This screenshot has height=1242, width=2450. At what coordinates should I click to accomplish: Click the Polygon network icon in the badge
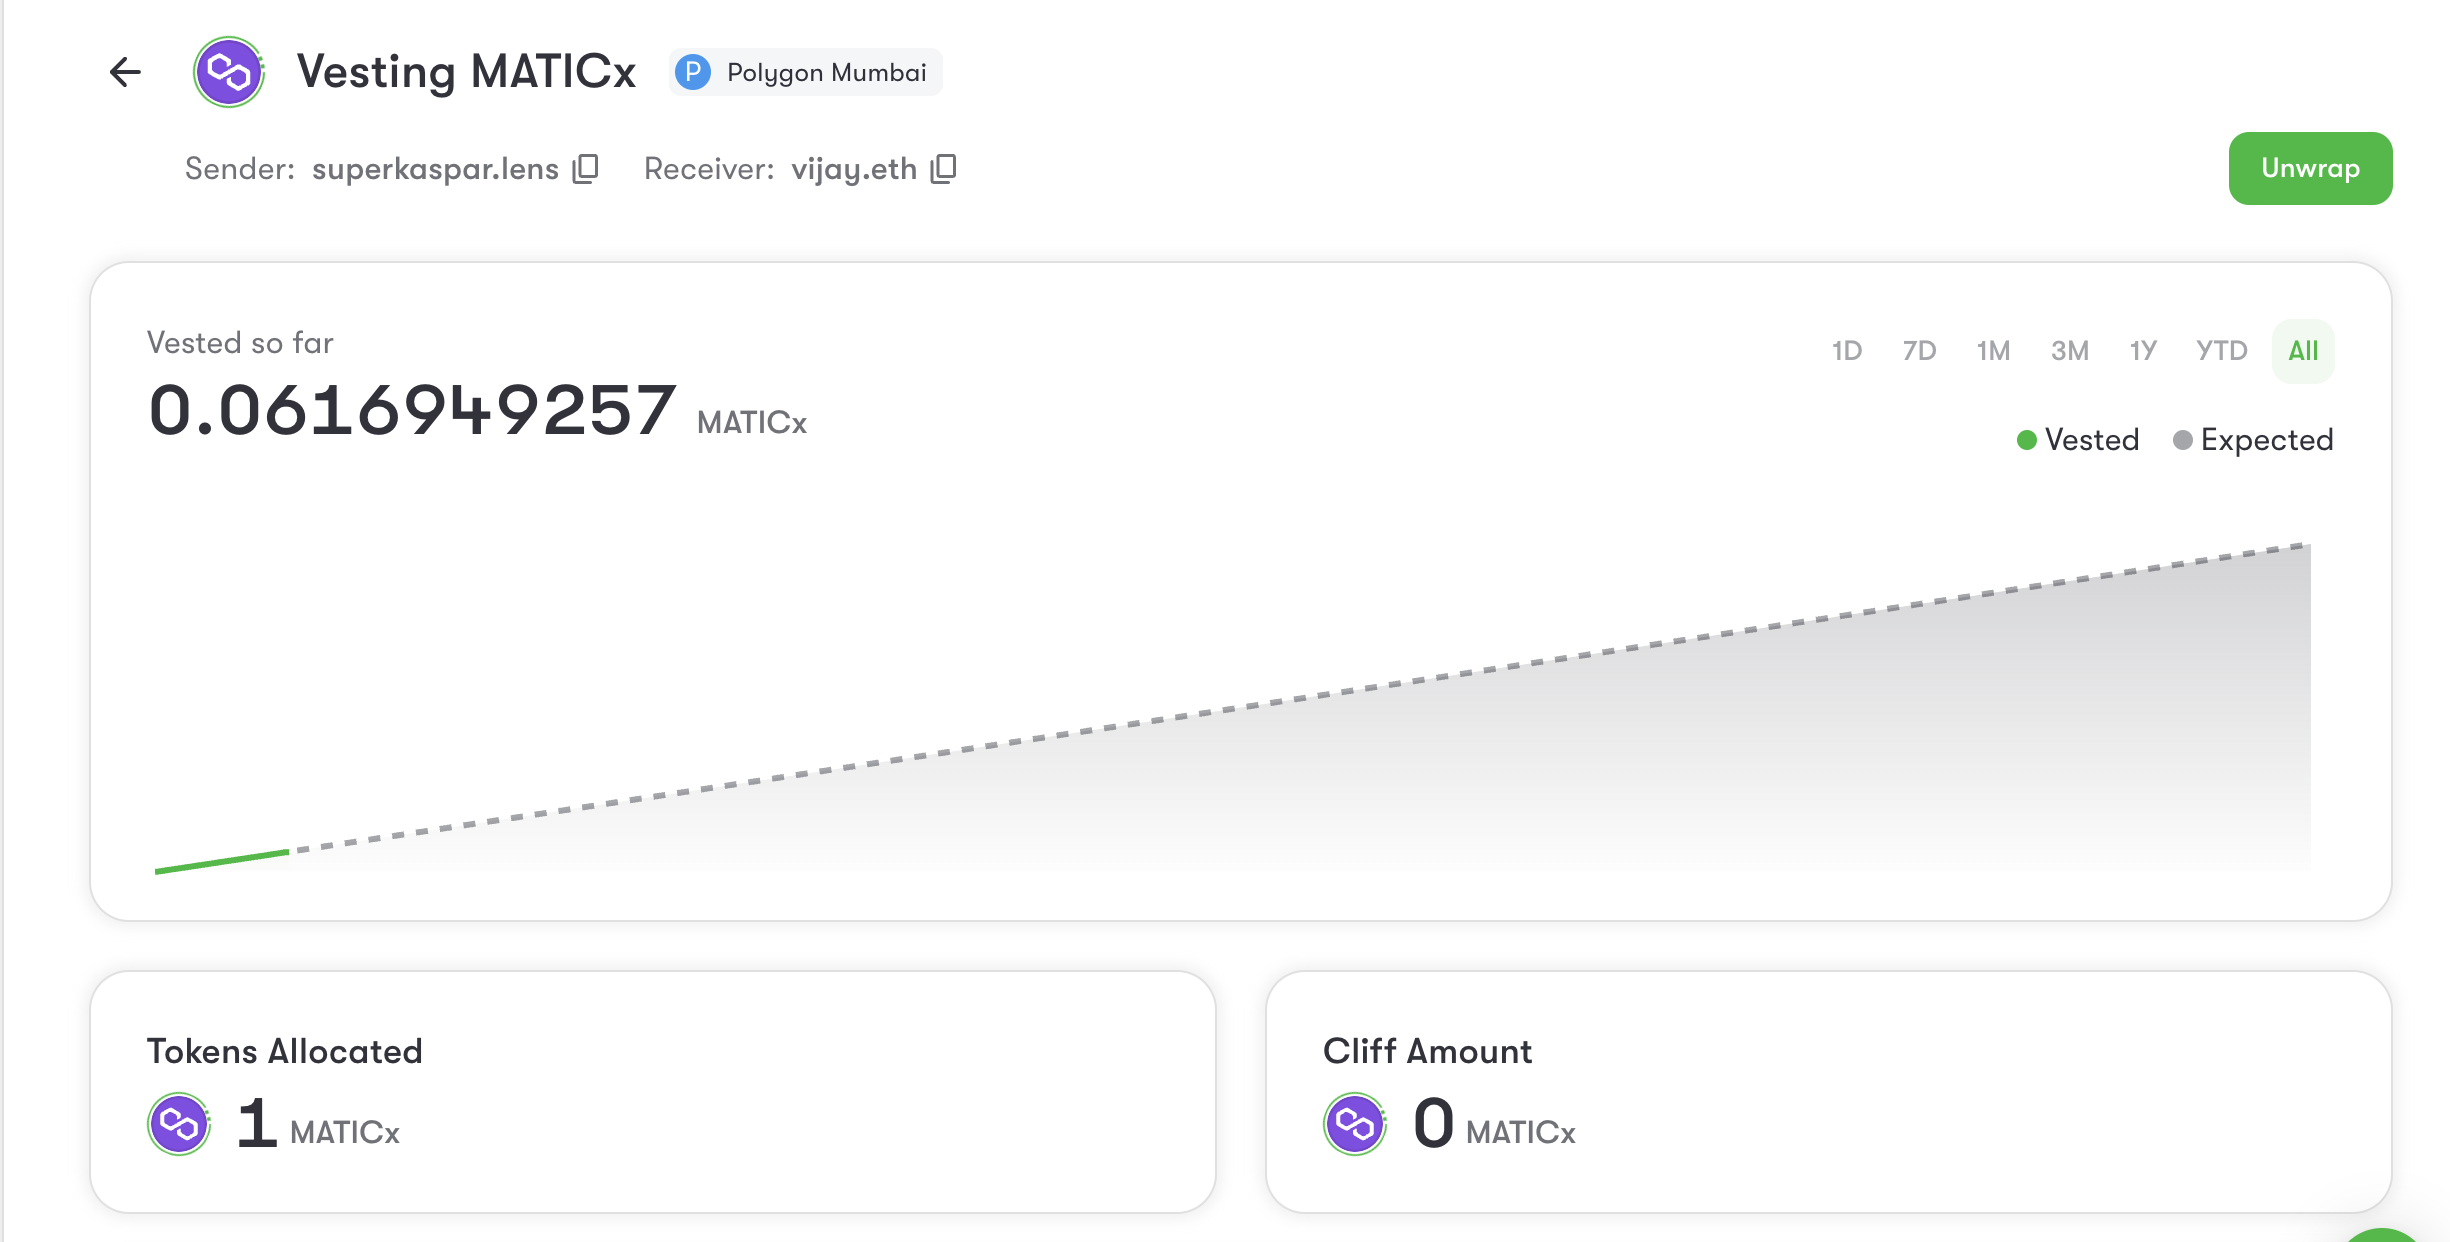pyautogui.click(x=694, y=72)
